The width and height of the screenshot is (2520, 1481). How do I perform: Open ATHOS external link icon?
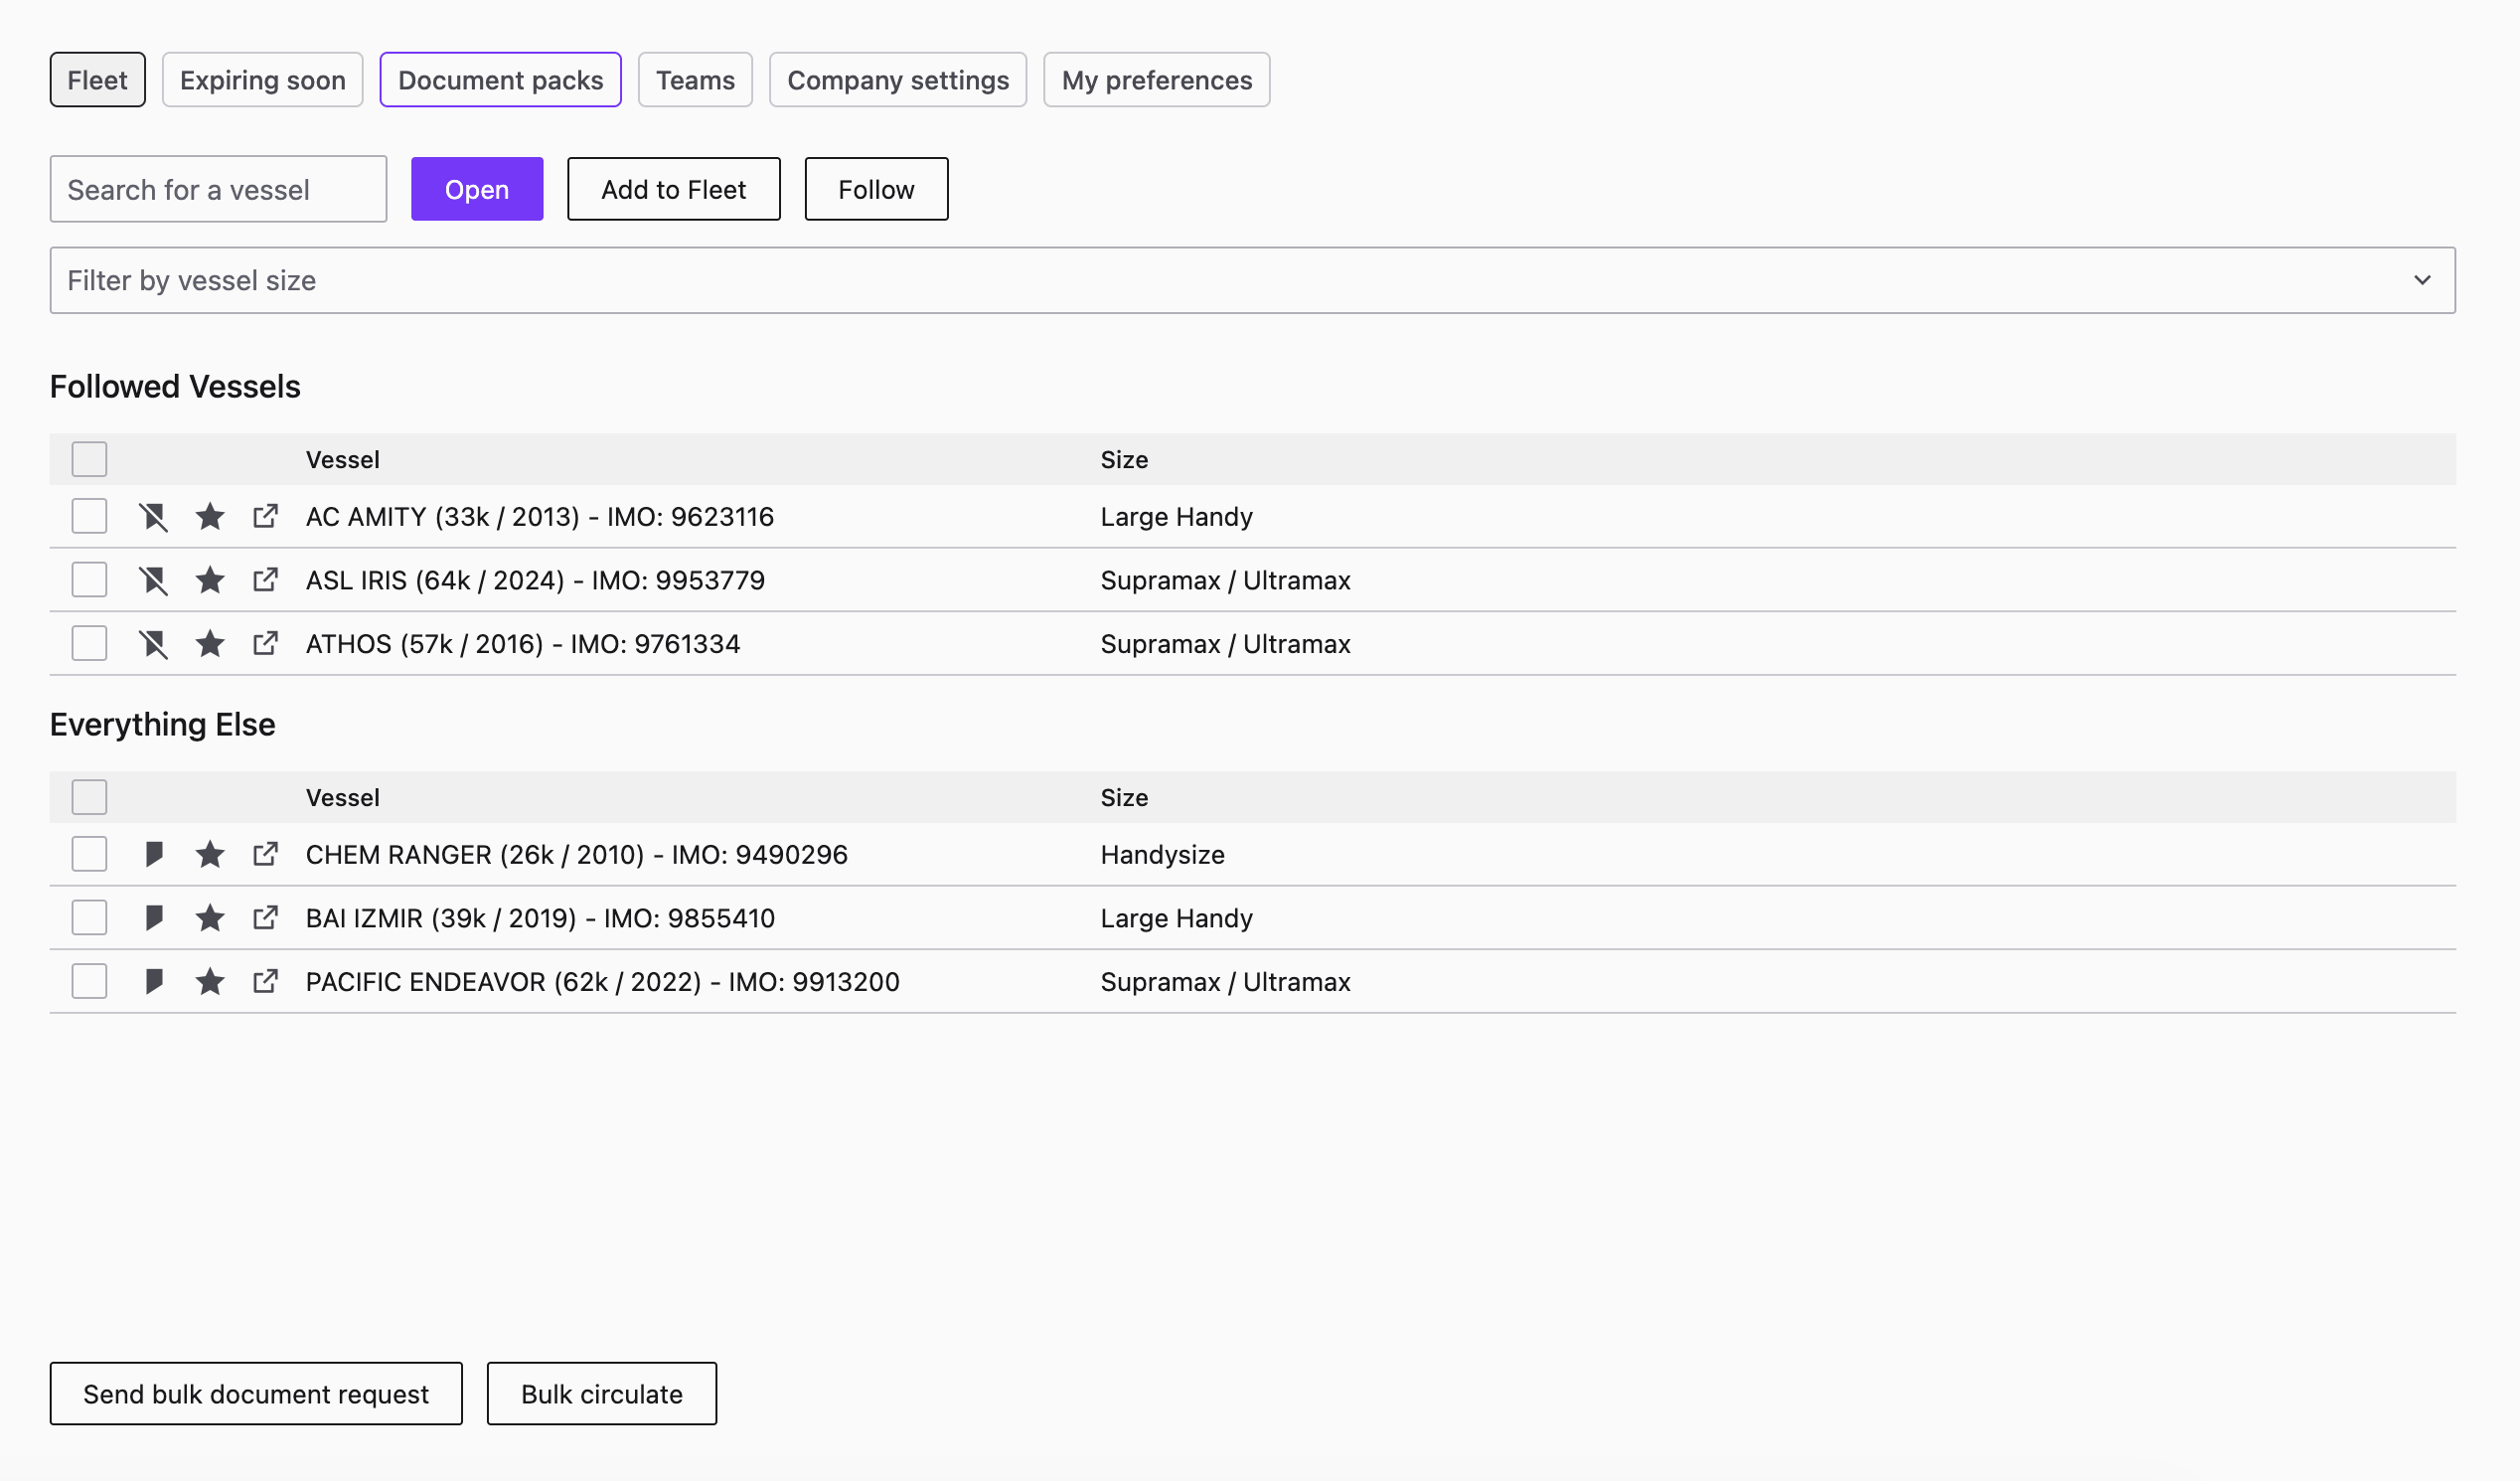[265, 644]
